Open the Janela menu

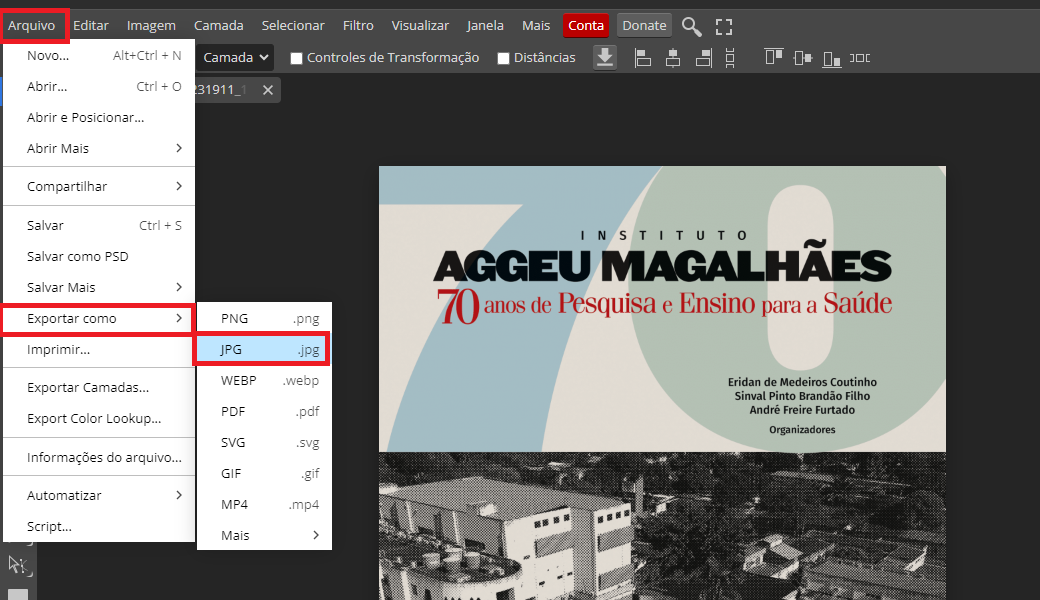(x=485, y=26)
